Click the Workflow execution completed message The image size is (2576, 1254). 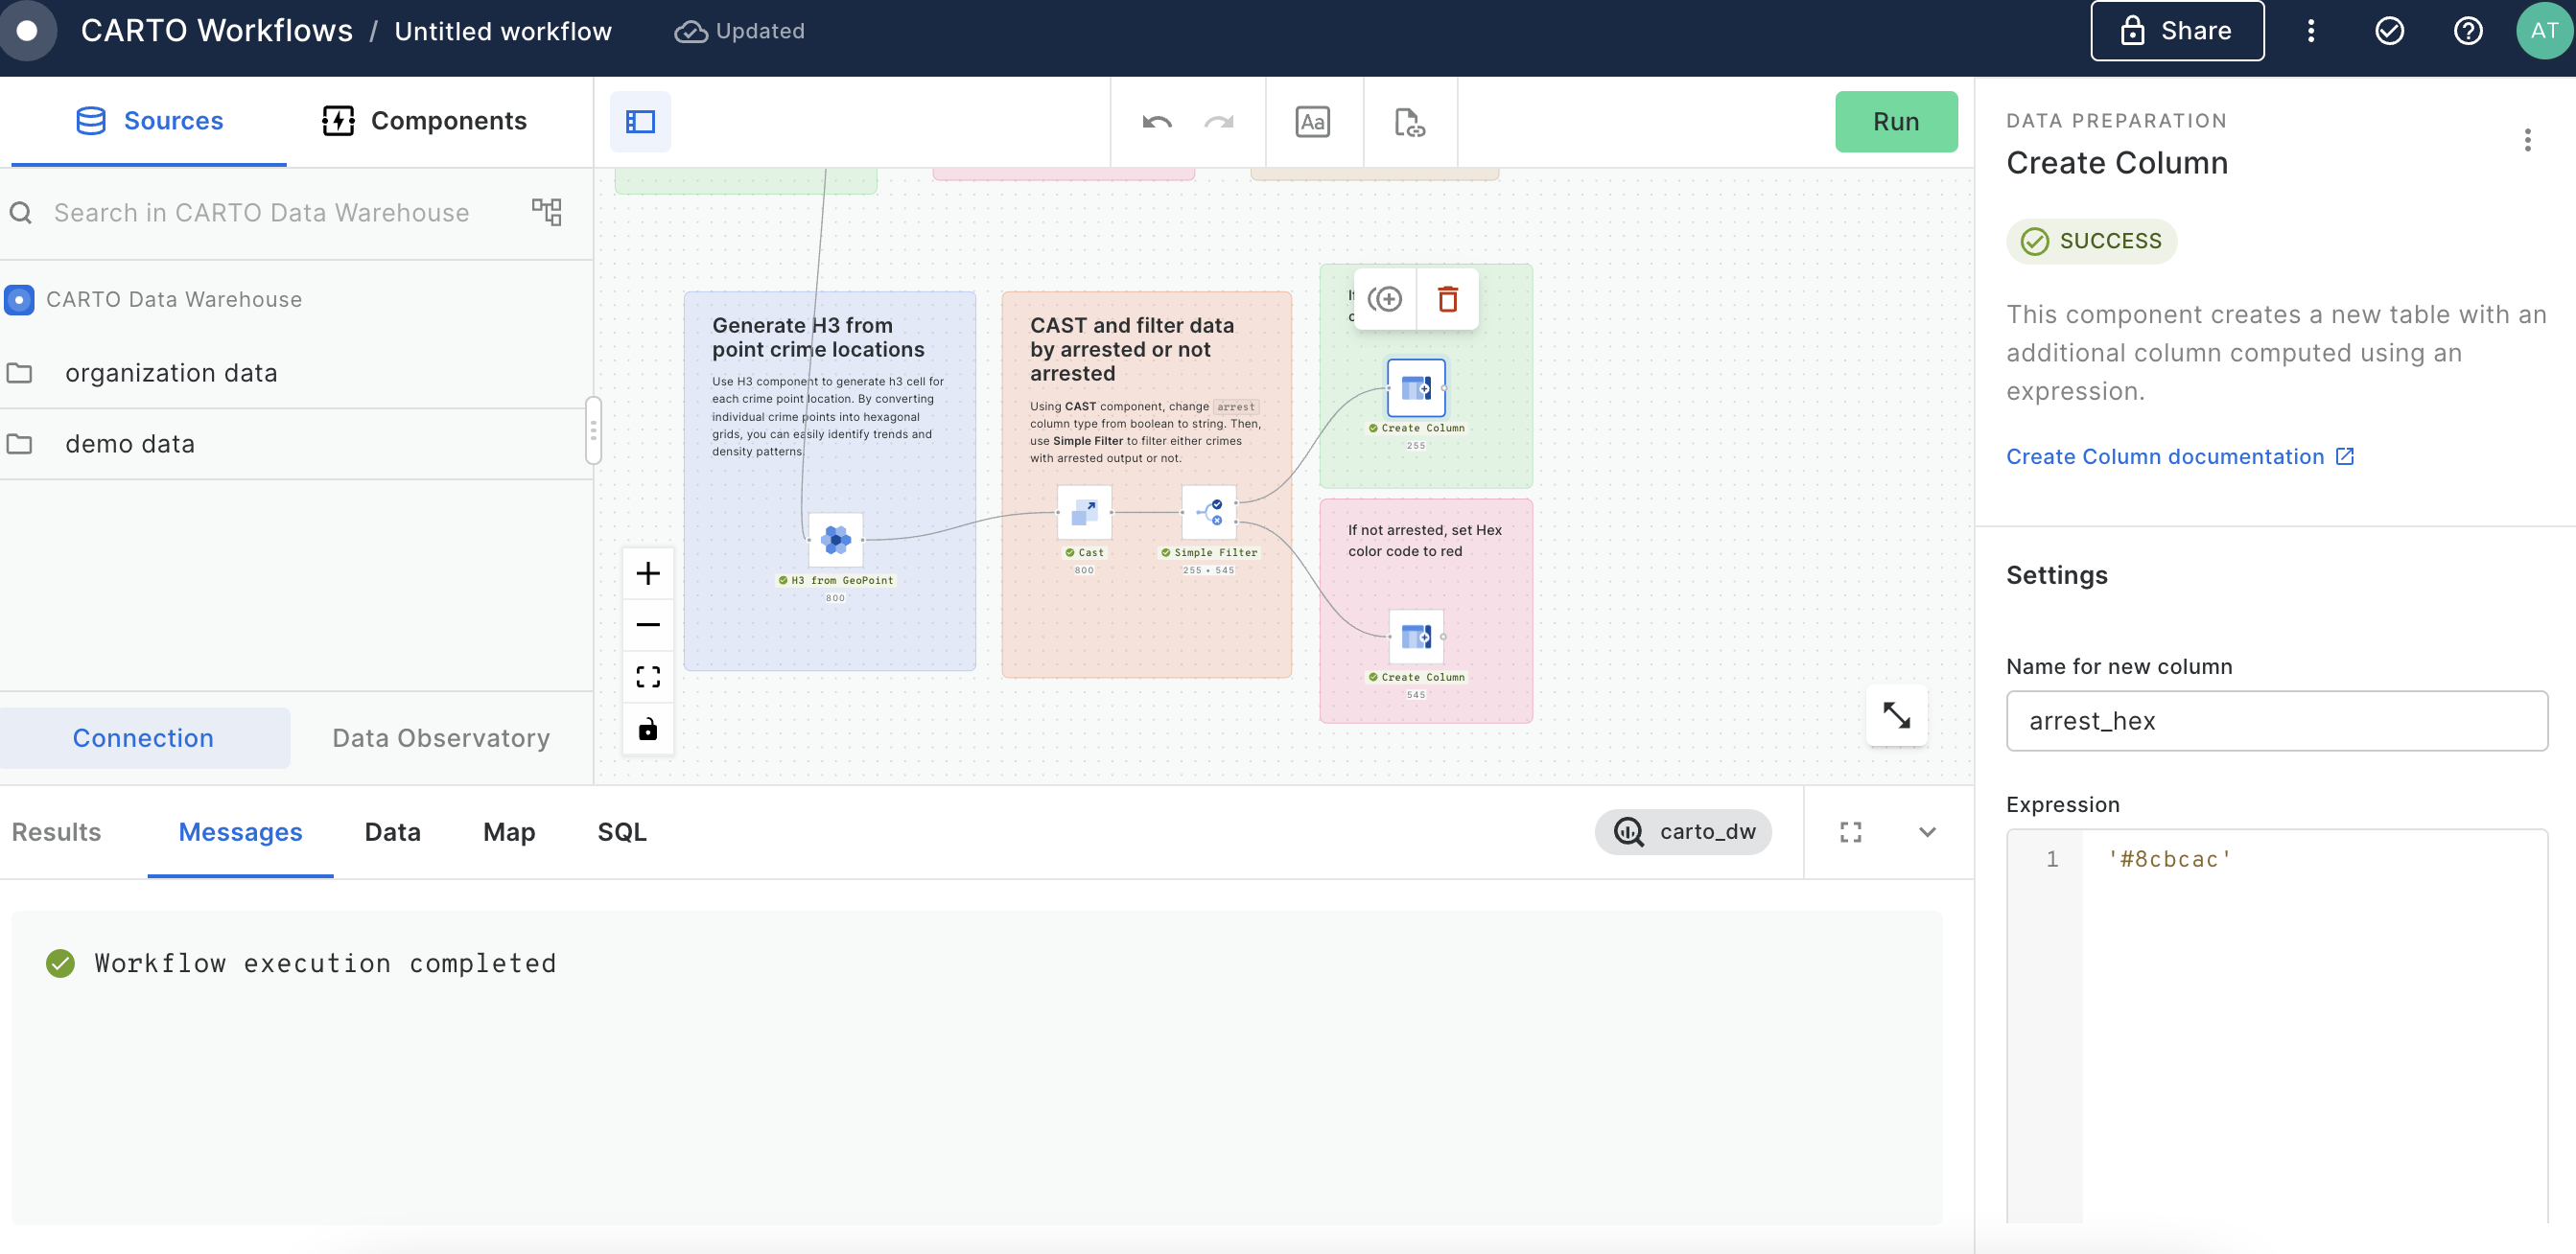click(325, 963)
